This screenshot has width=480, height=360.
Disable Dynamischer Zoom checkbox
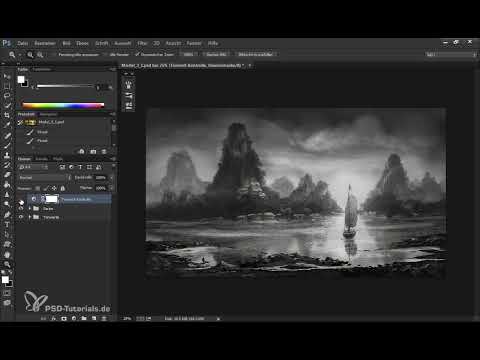pyautogui.click(x=137, y=54)
